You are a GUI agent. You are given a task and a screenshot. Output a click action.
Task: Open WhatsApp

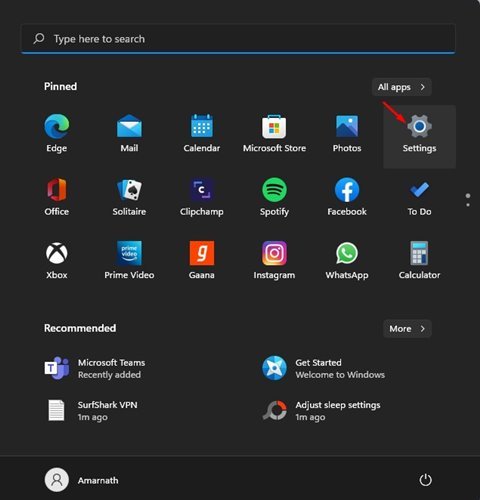[x=347, y=253]
